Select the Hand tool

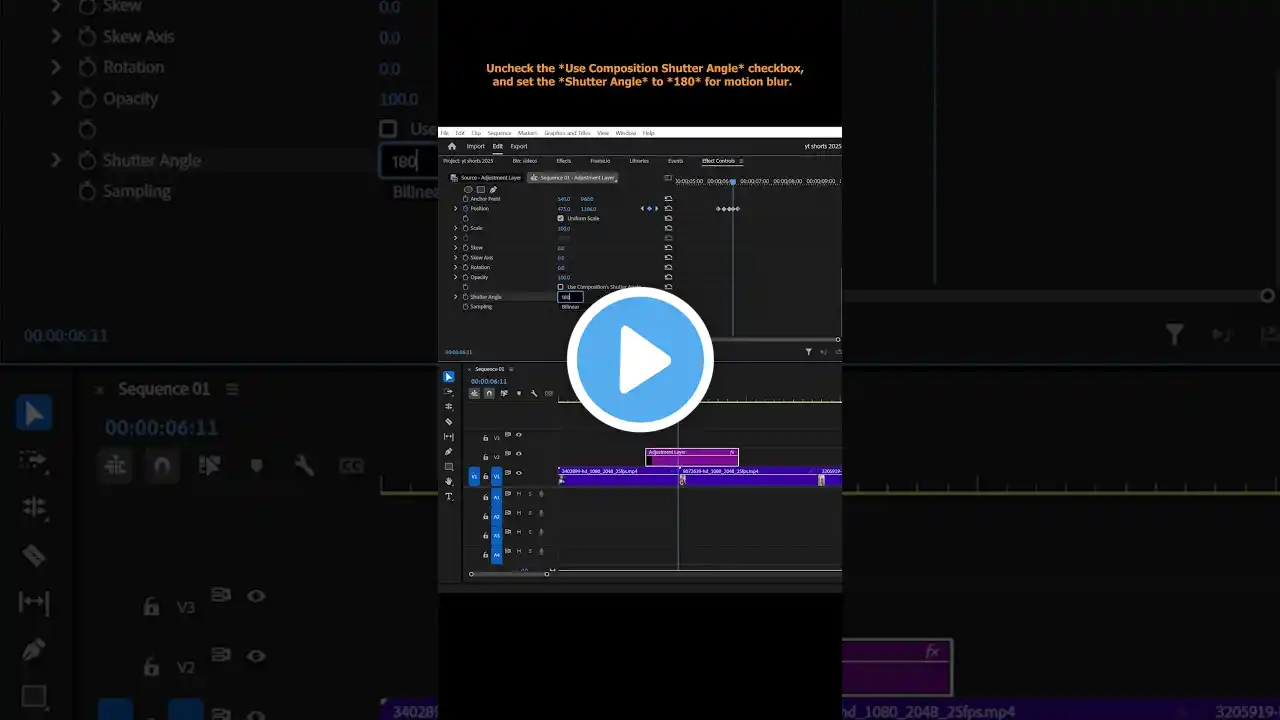pyautogui.click(x=449, y=481)
